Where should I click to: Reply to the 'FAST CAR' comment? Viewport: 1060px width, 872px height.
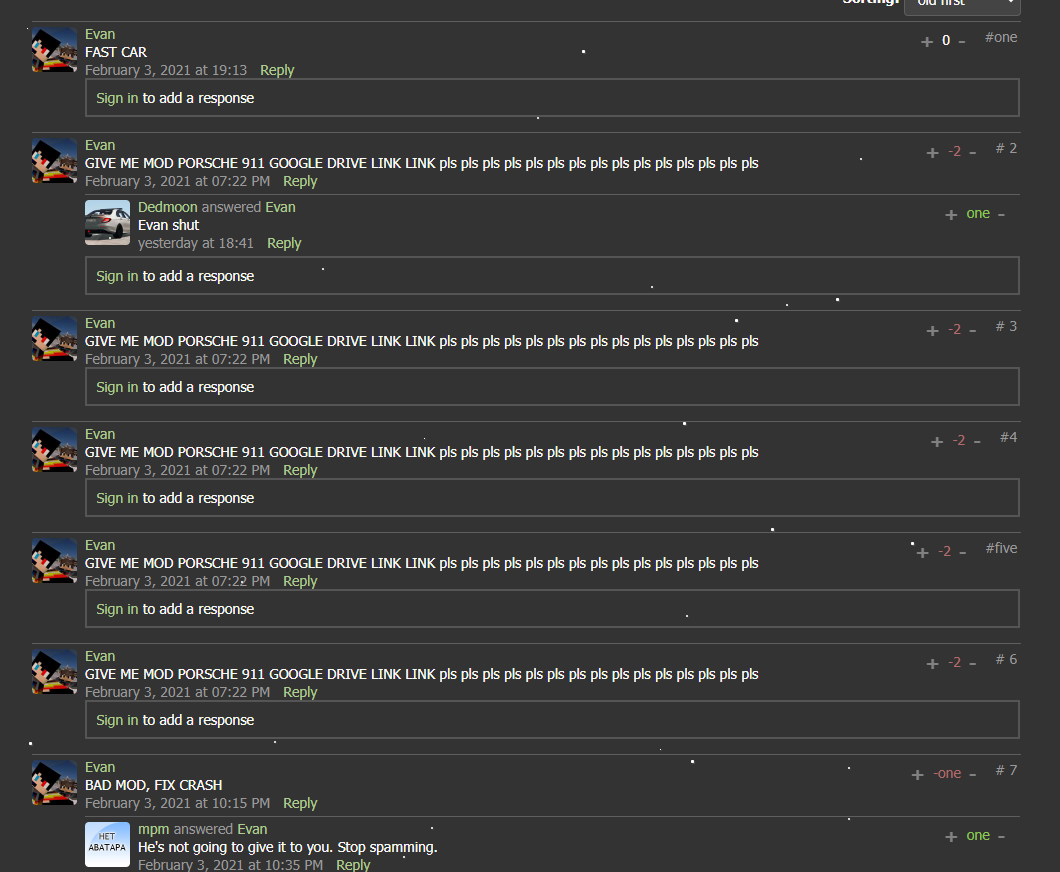click(x=277, y=70)
